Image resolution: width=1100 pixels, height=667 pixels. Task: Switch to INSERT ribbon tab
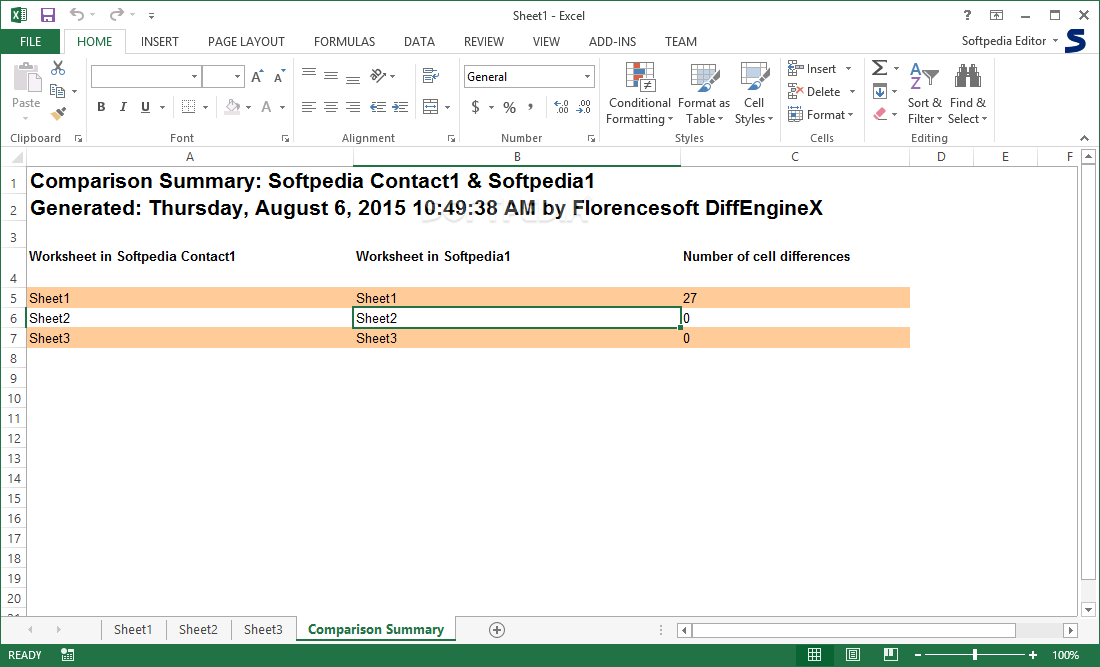(159, 41)
